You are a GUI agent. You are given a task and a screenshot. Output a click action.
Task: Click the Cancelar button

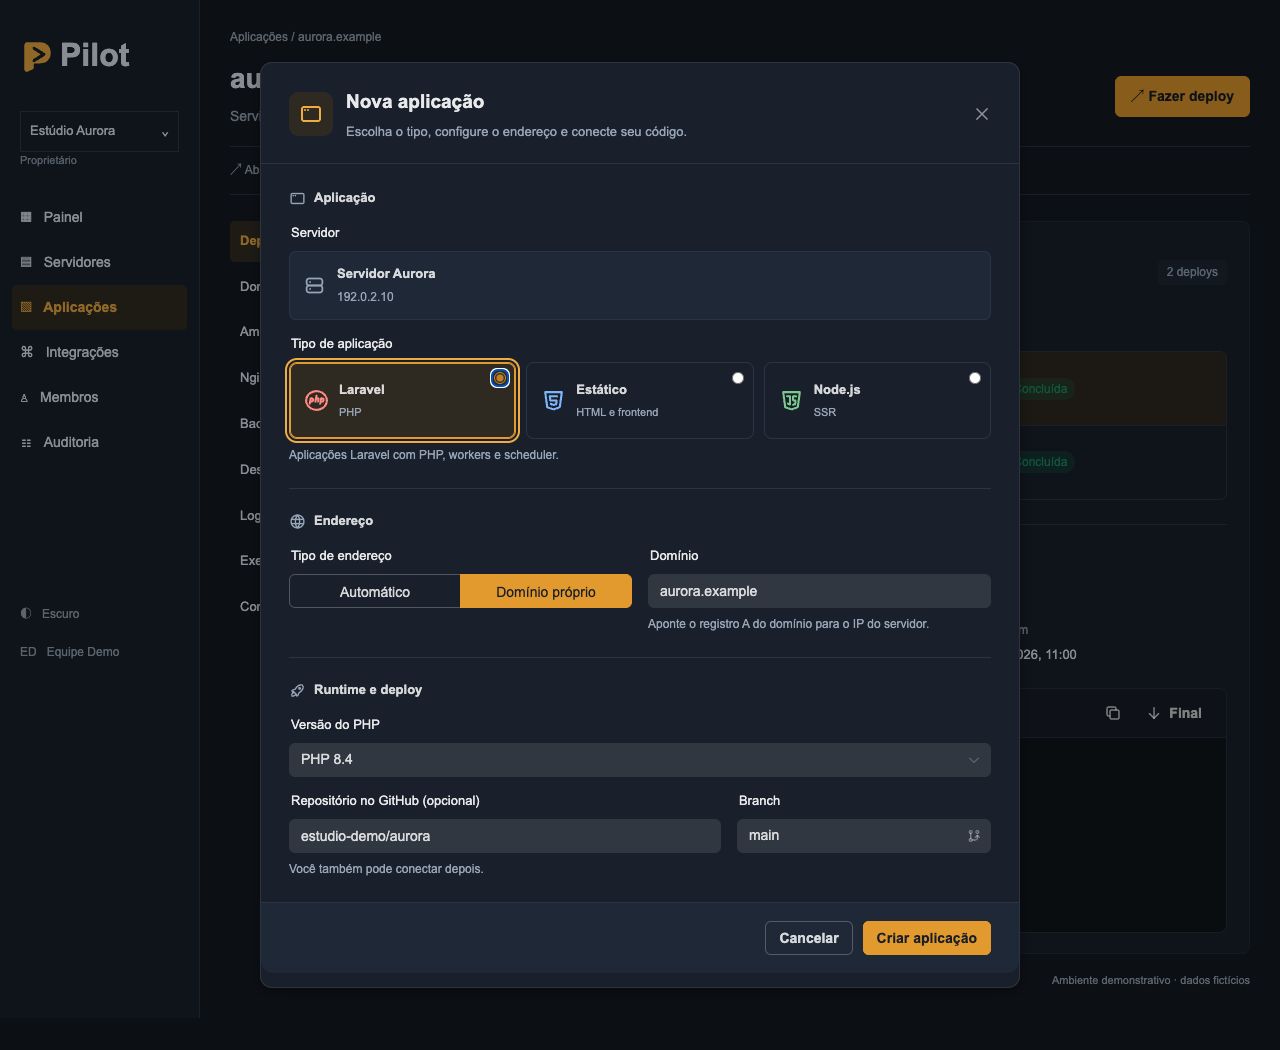point(809,938)
